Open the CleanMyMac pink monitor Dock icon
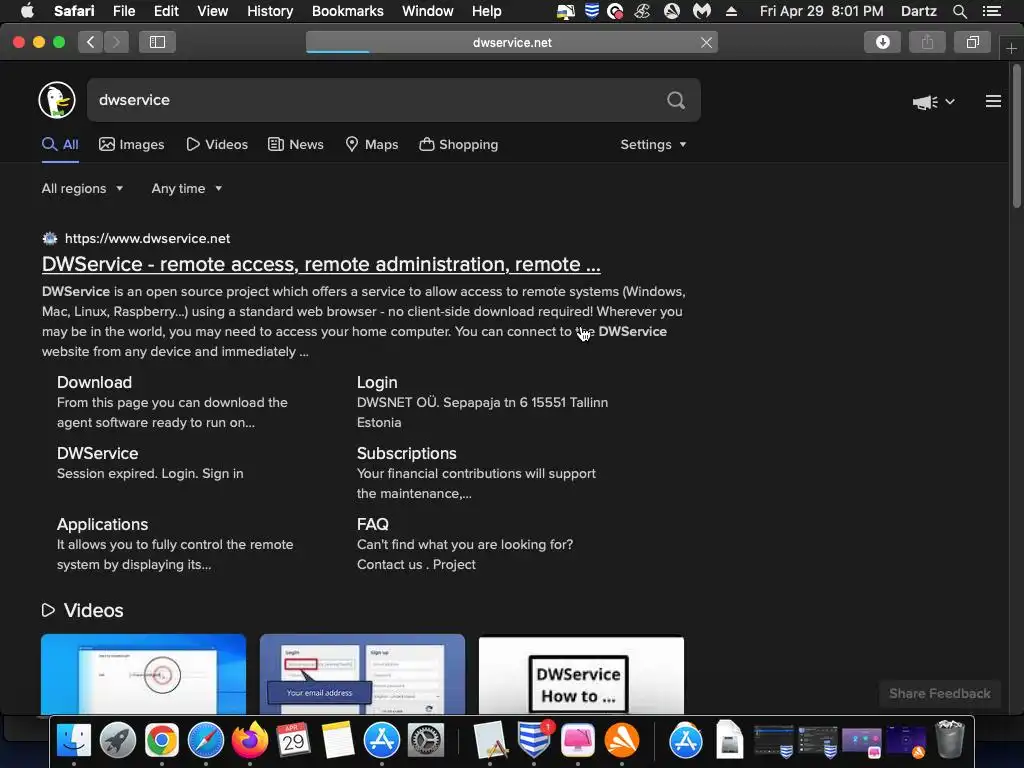The height and width of the screenshot is (768, 1024). [x=578, y=740]
